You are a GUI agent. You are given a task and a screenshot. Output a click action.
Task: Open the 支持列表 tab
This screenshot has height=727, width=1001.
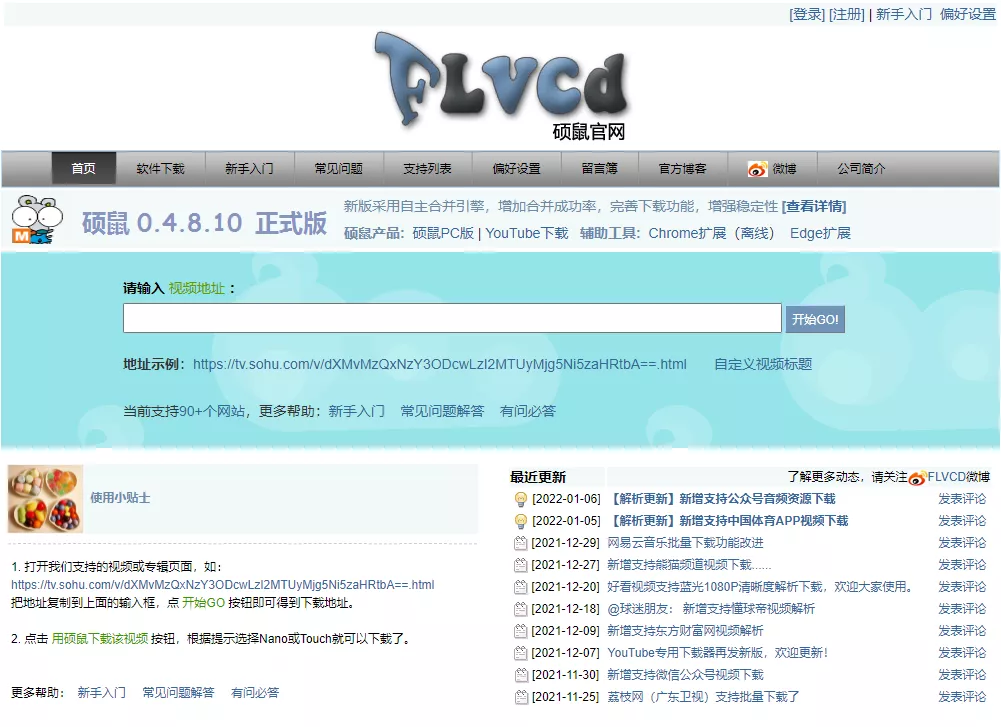(425, 168)
